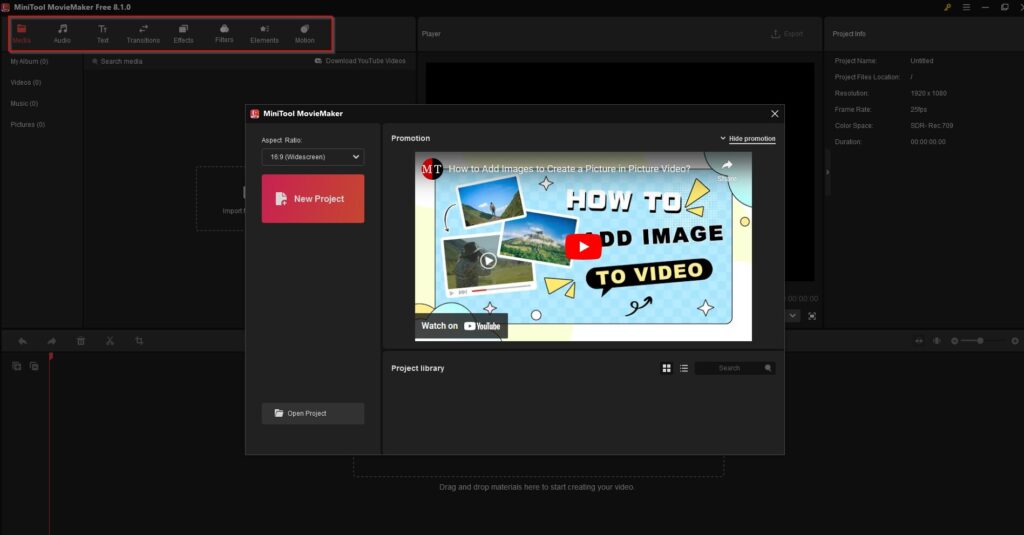Open the Motion tab
1024x535 pixels.
pyautogui.click(x=304, y=34)
